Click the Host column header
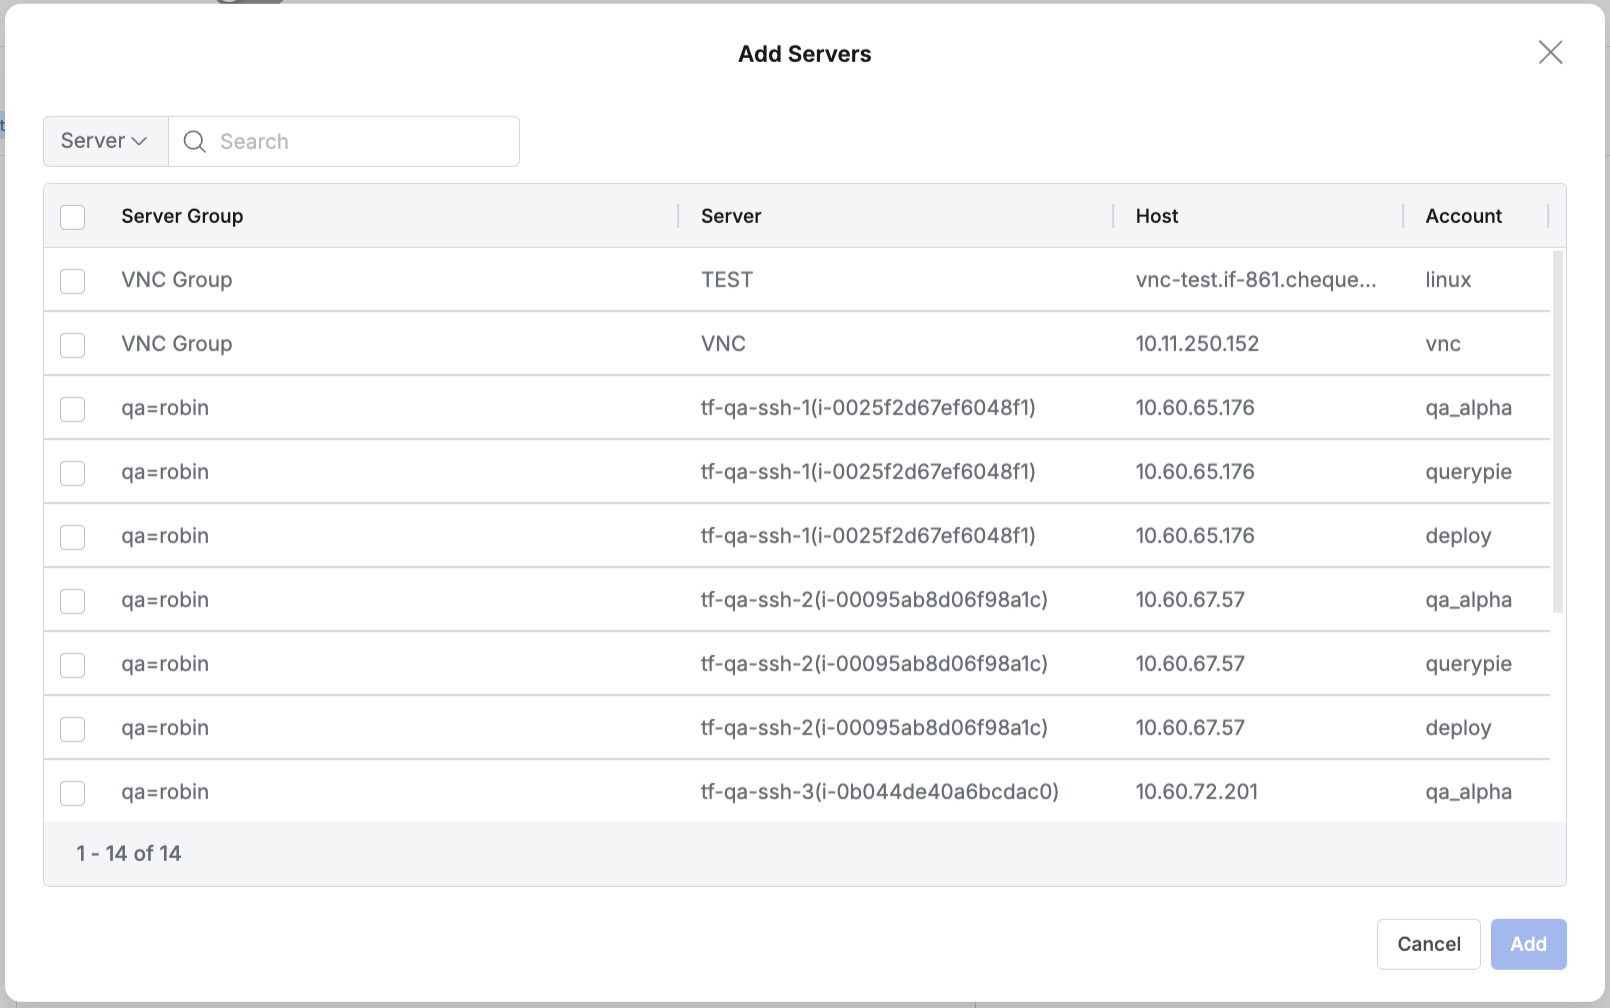The width and height of the screenshot is (1610, 1008). point(1156,217)
